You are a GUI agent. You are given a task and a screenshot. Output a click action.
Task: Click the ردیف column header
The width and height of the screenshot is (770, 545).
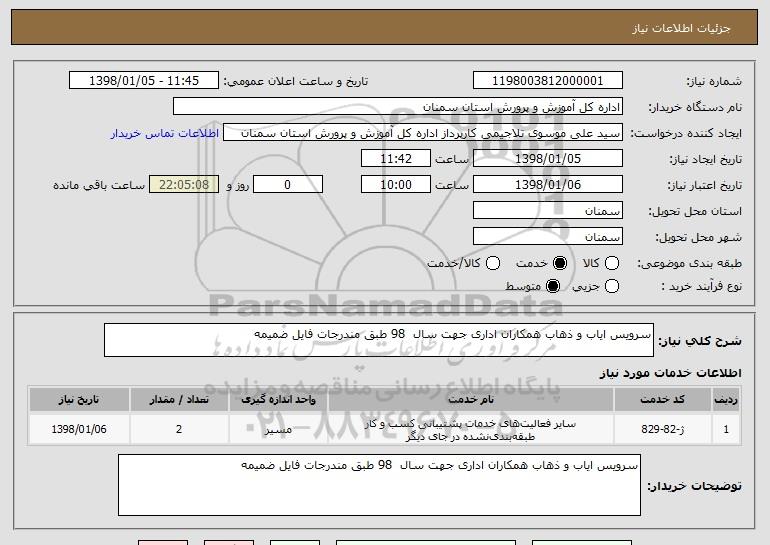pos(726,400)
